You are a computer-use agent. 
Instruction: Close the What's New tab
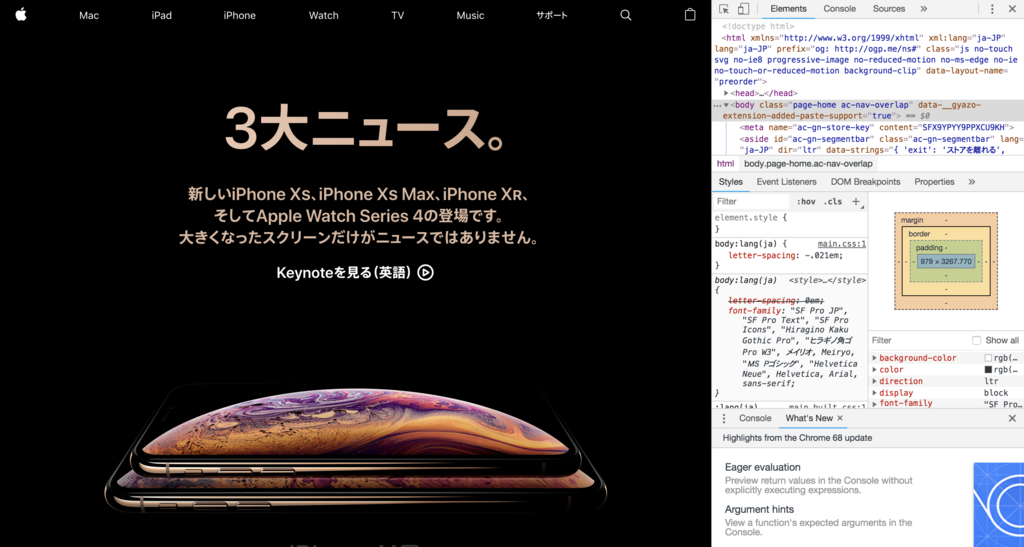click(840, 418)
